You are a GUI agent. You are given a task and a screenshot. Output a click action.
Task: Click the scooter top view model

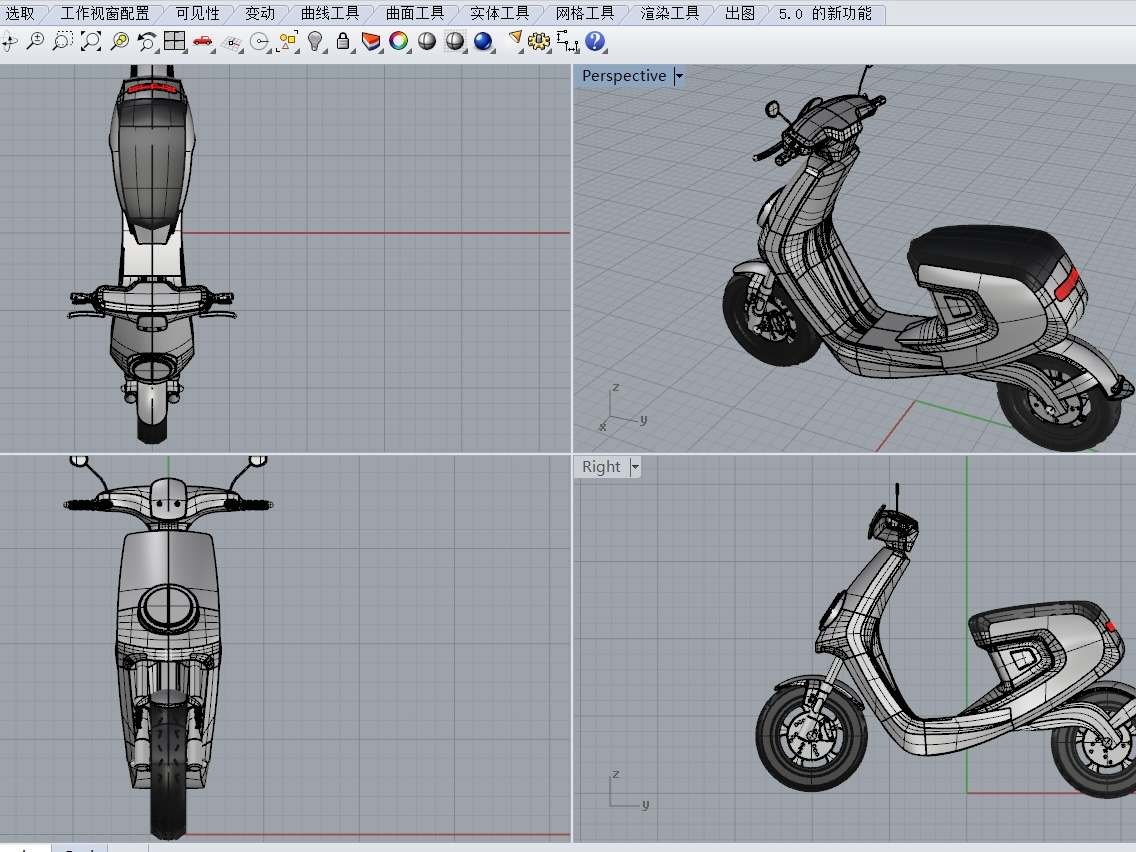[x=151, y=254]
